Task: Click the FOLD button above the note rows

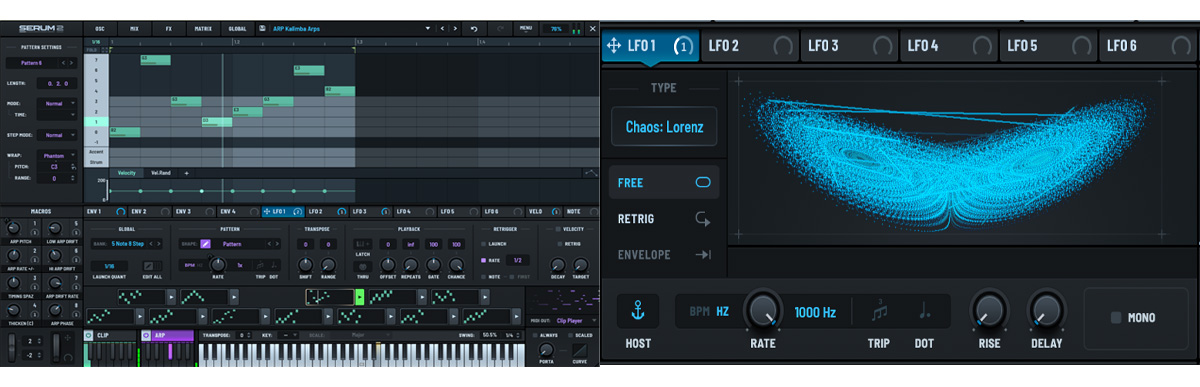Action: (x=92, y=50)
